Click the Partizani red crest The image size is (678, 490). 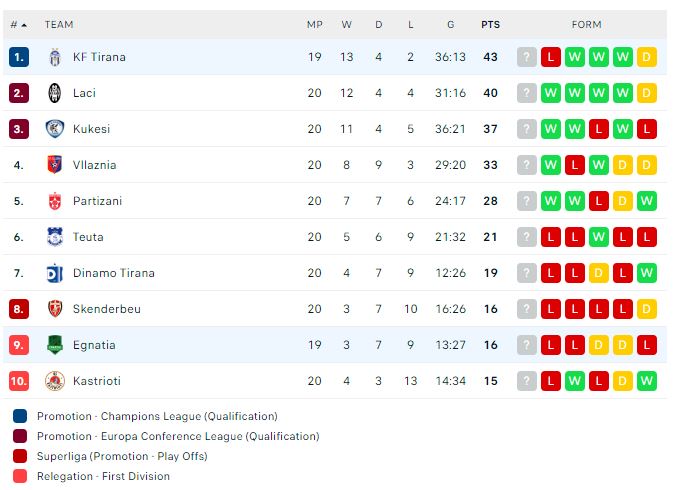[55, 201]
